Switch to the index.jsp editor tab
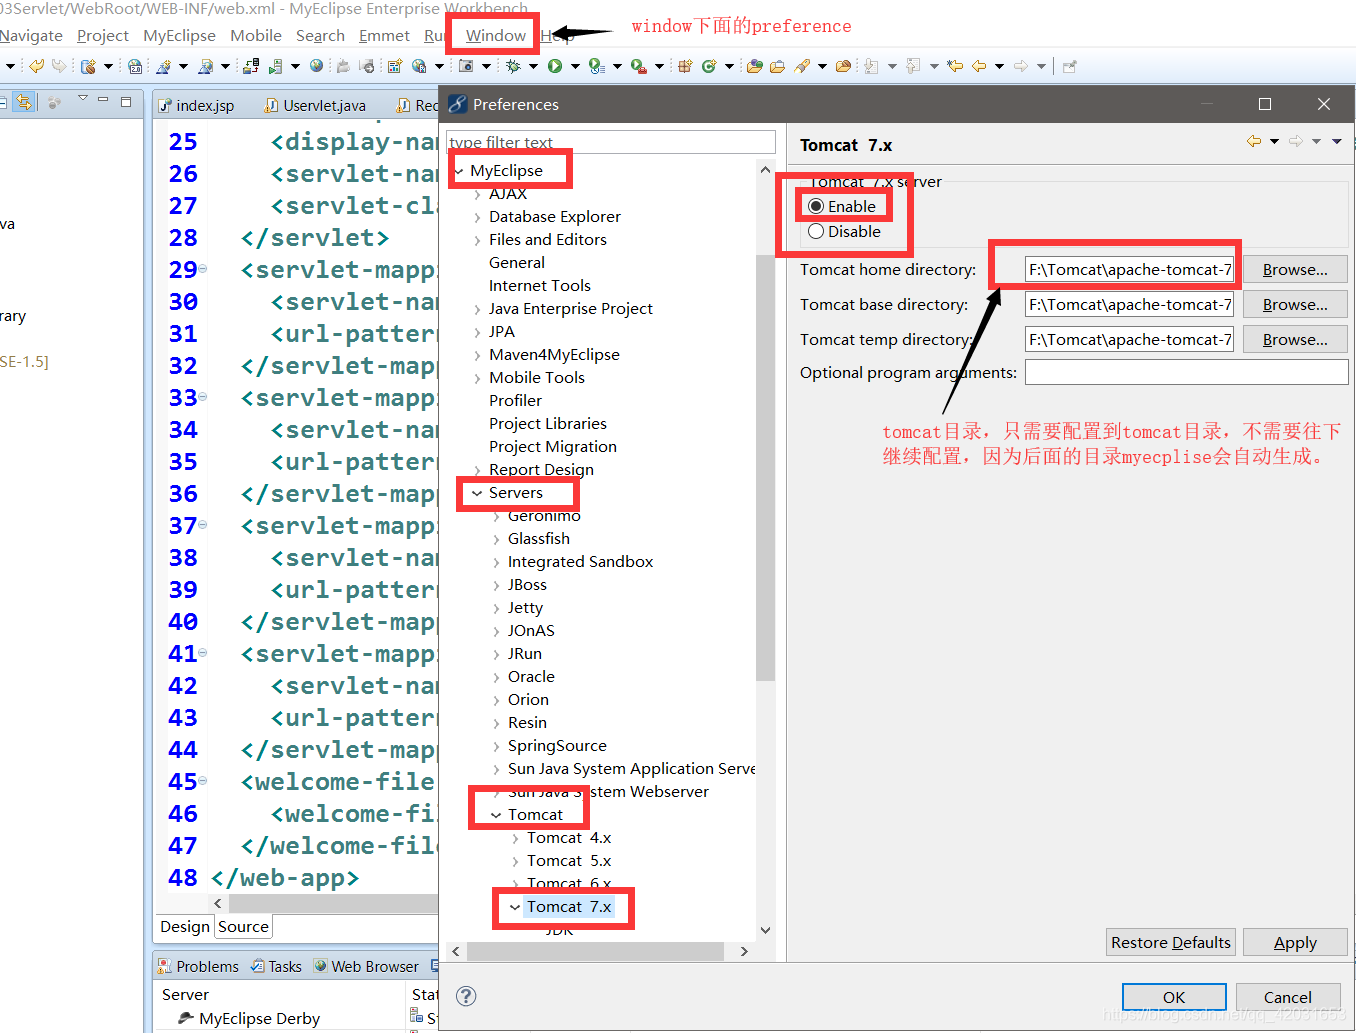 click(197, 105)
